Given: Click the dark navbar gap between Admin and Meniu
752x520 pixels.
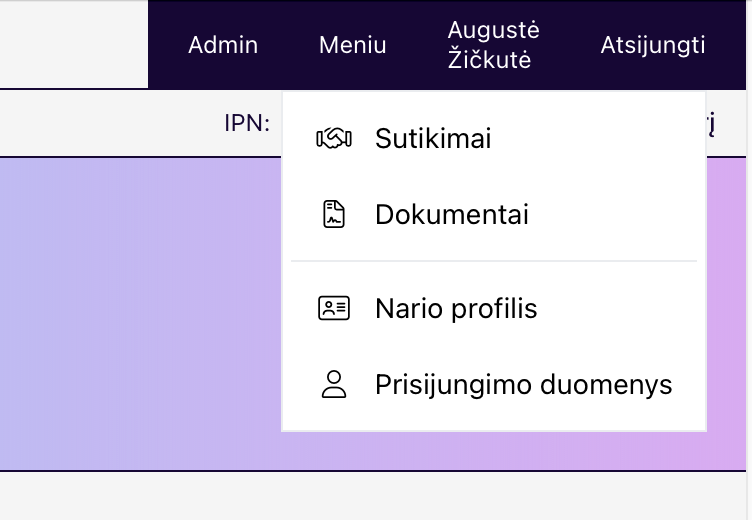Looking at the screenshot, I should pos(288,45).
